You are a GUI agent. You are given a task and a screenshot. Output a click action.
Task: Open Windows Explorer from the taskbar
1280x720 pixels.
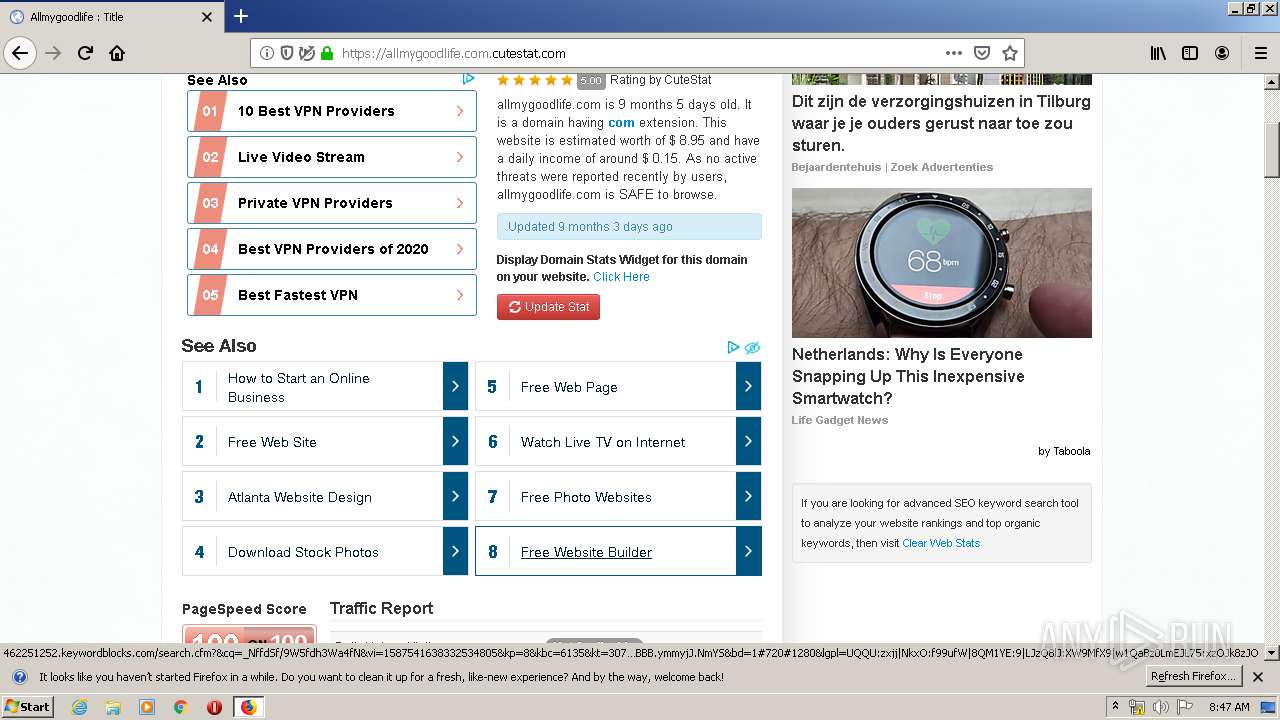point(113,707)
